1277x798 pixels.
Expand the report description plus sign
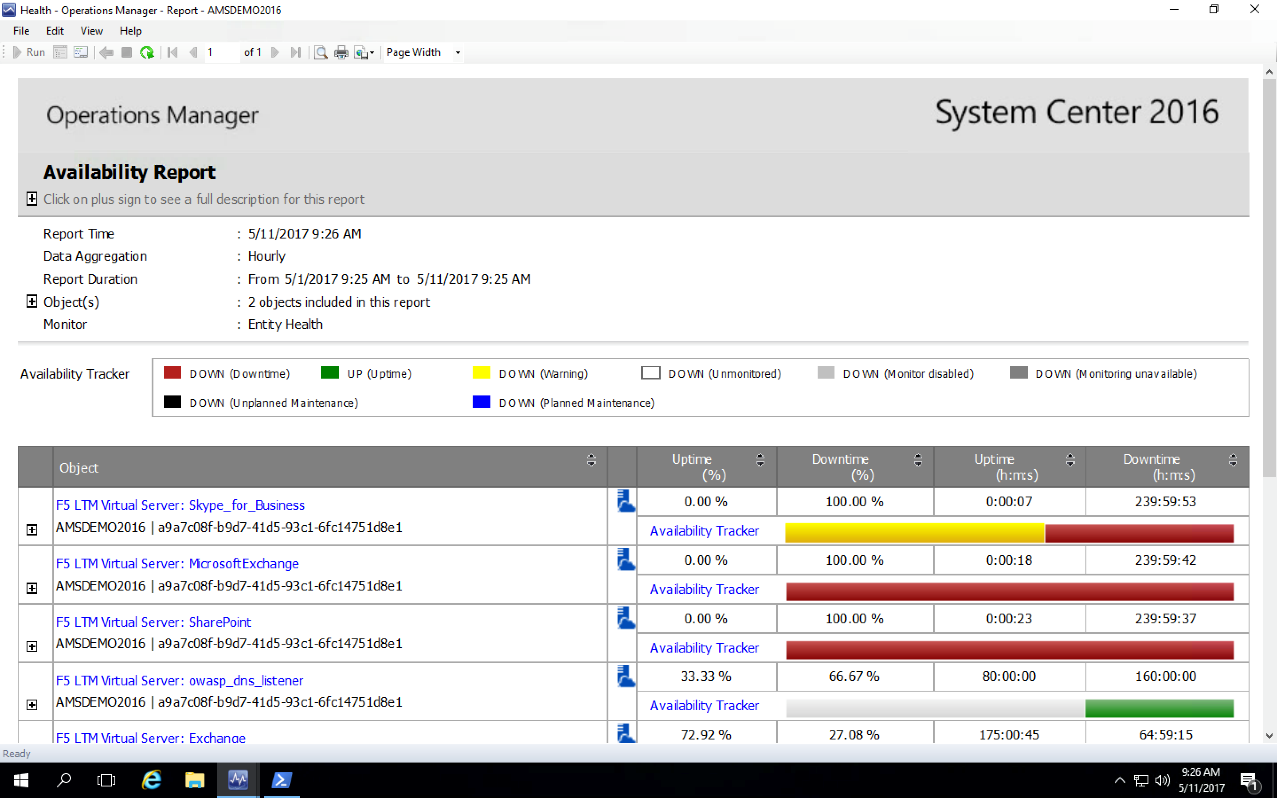(31, 199)
